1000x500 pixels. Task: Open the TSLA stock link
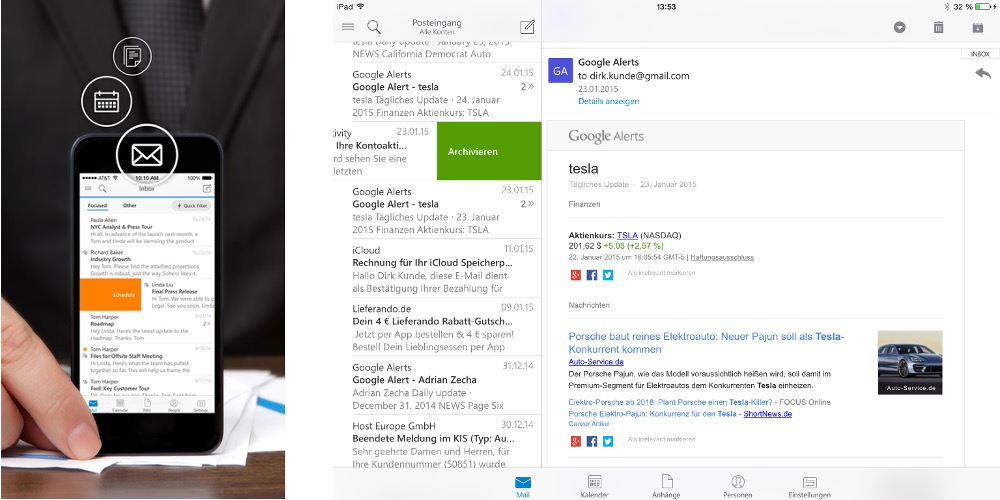627,235
